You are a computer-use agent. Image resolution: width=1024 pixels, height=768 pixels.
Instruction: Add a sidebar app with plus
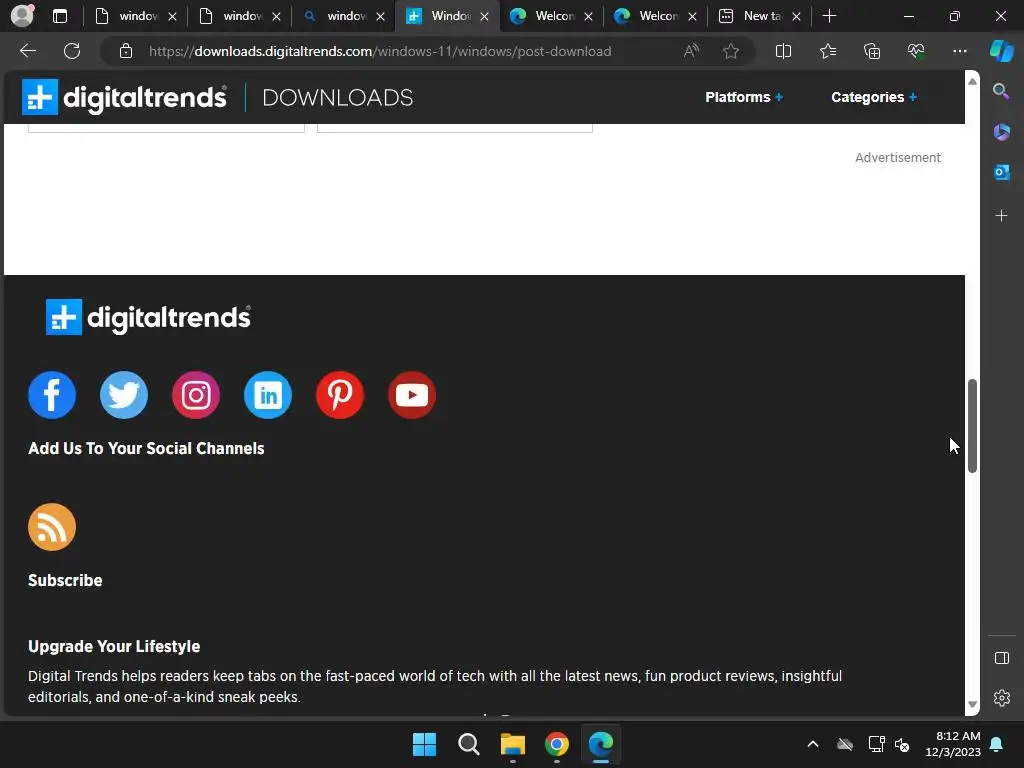click(x=1001, y=216)
